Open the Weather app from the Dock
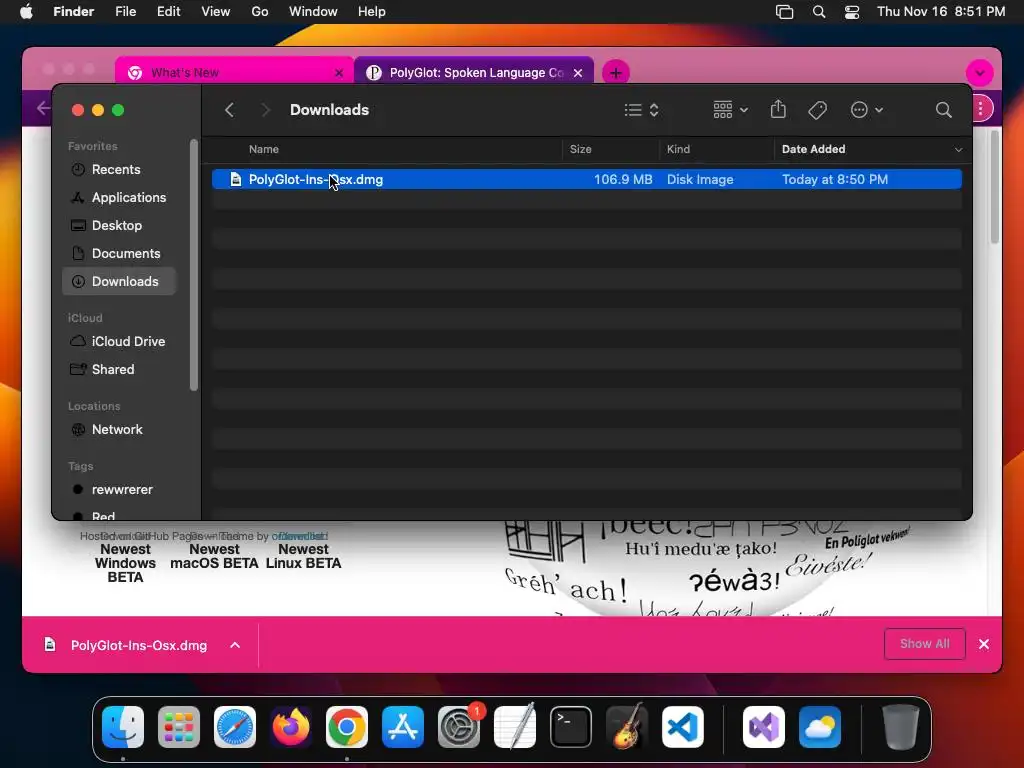Viewport: 1024px width, 768px height. point(820,727)
